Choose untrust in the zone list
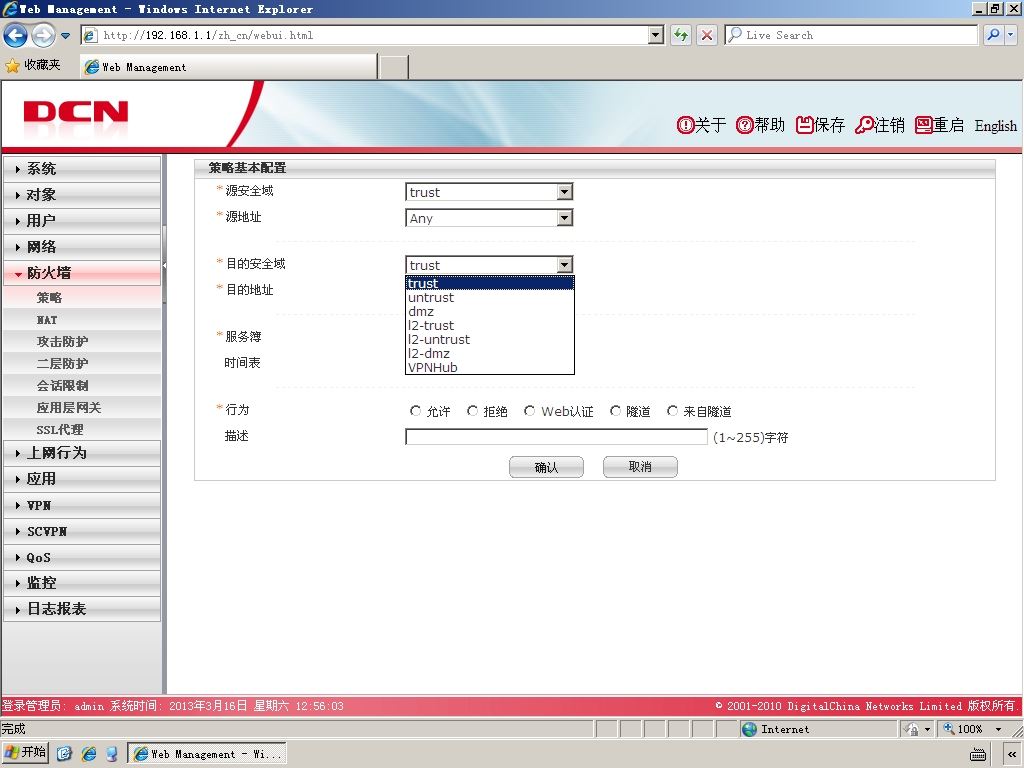The image size is (1024, 768). (x=490, y=297)
